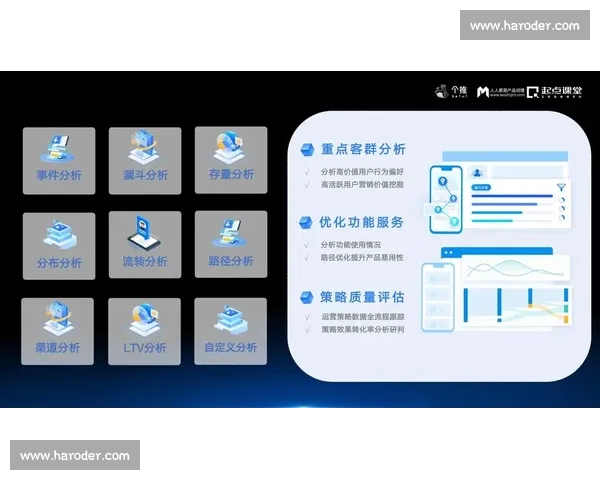600x480 pixels.
Task: Click the 起点课堂 logo
Action: point(553,91)
